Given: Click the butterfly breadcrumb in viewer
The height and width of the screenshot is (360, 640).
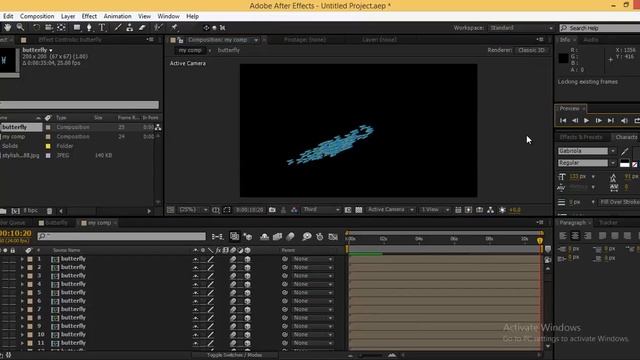Looking at the screenshot, I should 229,50.
